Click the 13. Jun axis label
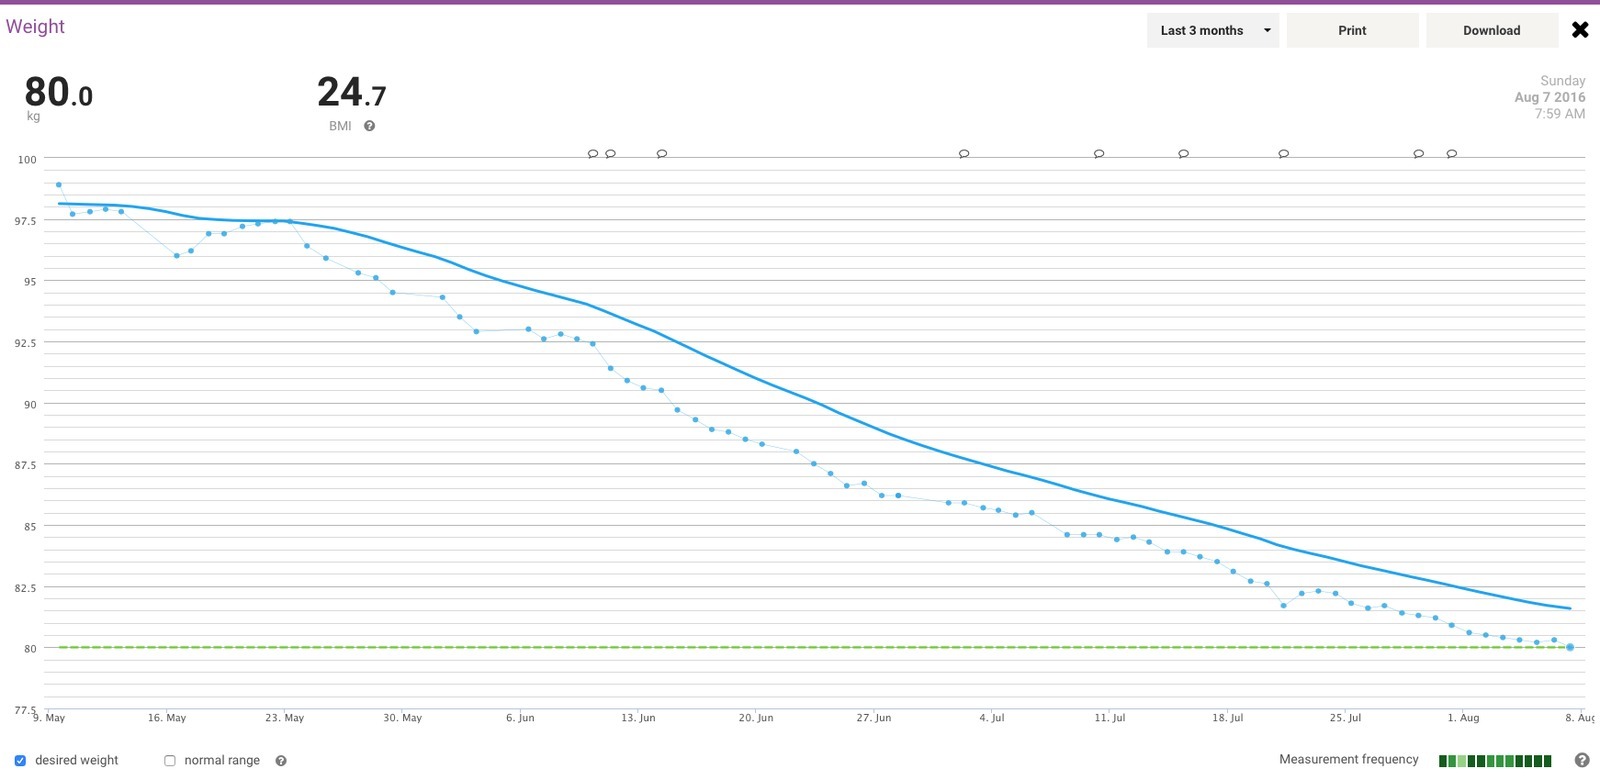Image resolution: width=1600 pixels, height=780 pixels. [x=638, y=718]
